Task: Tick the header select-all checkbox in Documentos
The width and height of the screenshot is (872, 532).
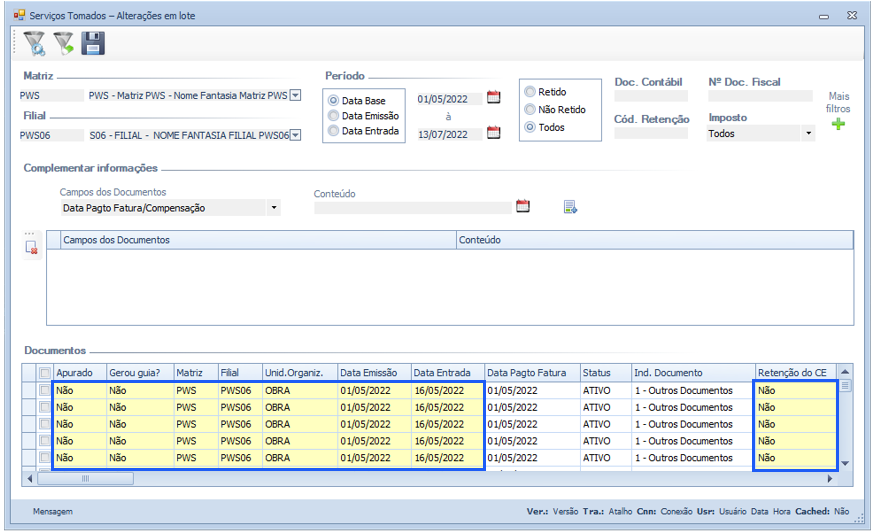Action: tap(43, 373)
